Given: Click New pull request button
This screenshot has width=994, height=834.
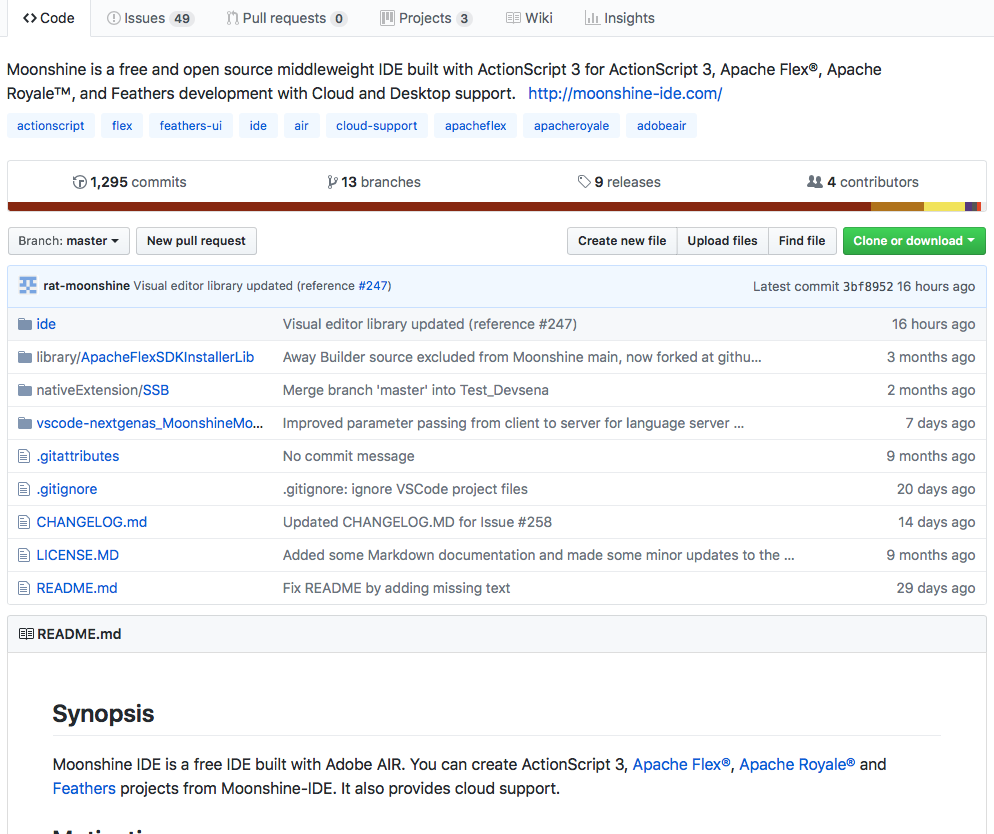Looking at the screenshot, I should 197,241.
